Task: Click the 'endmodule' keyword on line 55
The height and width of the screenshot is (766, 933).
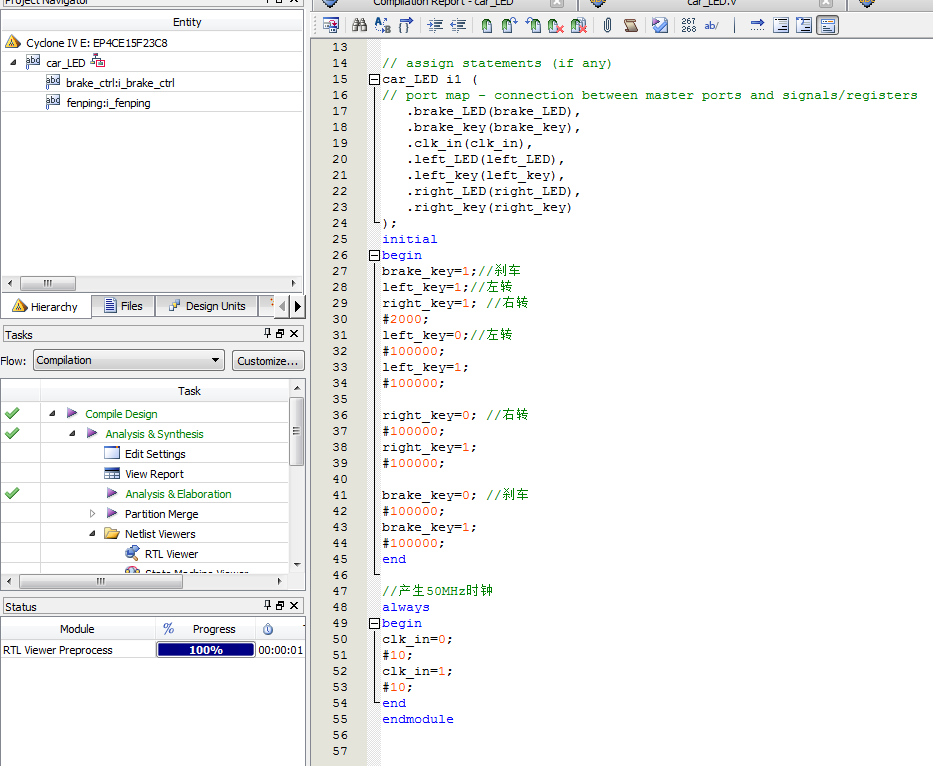Action: 418,719
